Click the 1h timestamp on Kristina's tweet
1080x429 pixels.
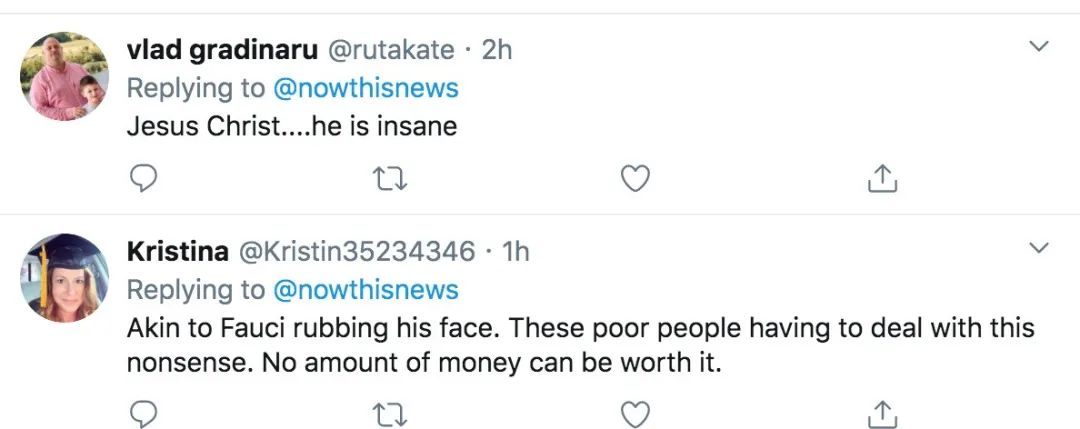coord(515,251)
